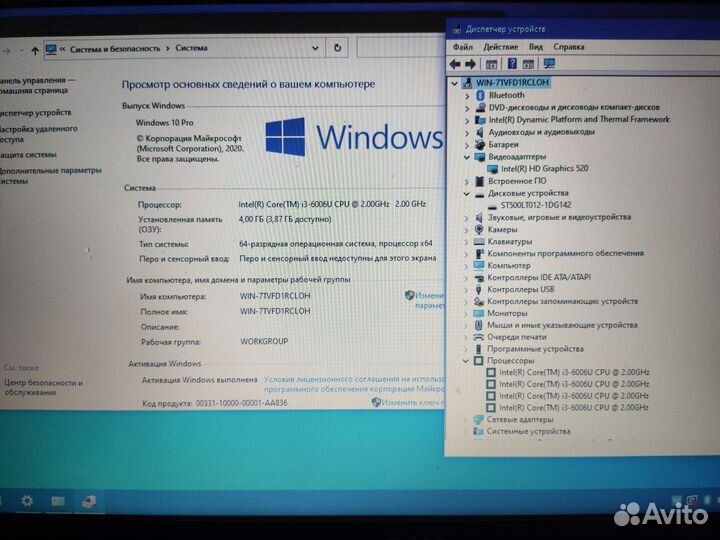Click the Контроллеры USB icon

click(x=478, y=289)
